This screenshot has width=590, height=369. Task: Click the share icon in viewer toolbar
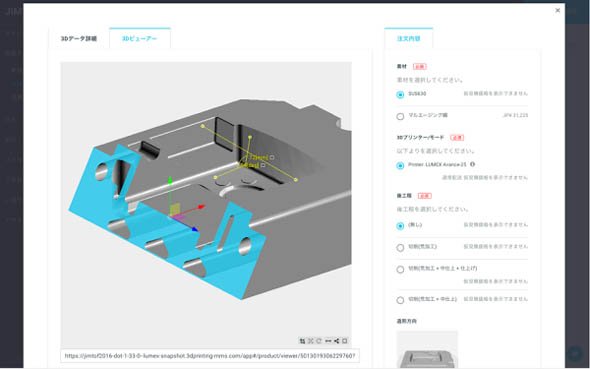click(x=336, y=341)
